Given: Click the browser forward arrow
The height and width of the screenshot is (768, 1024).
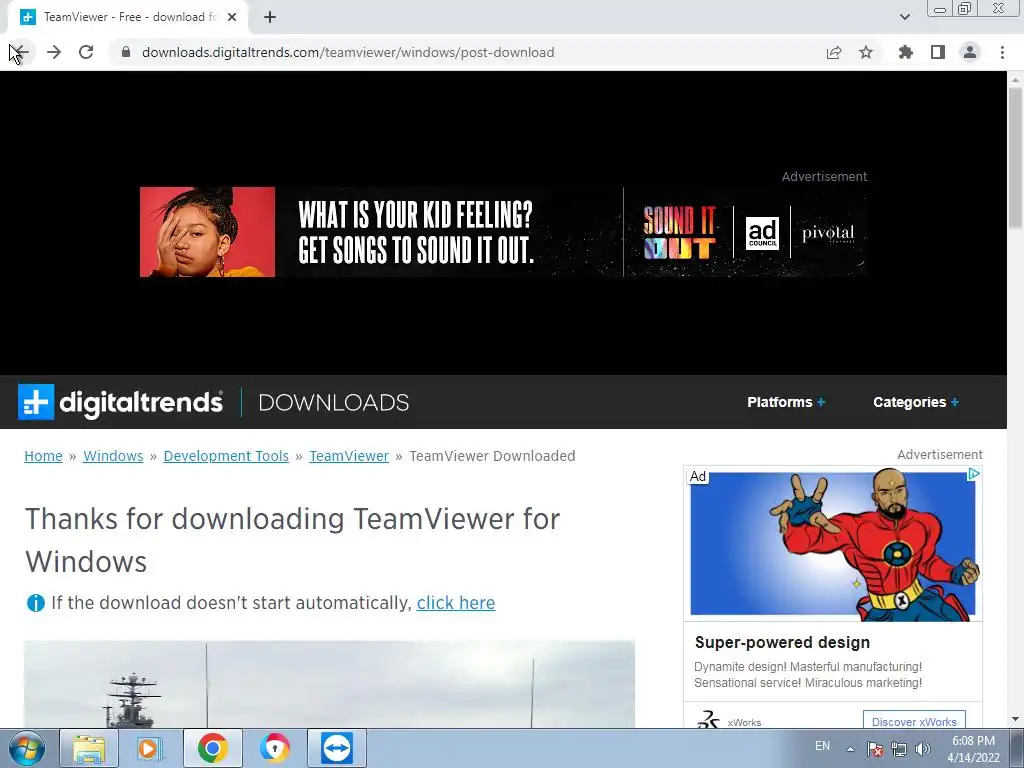Looking at the screenshot, I should [54, 52].
